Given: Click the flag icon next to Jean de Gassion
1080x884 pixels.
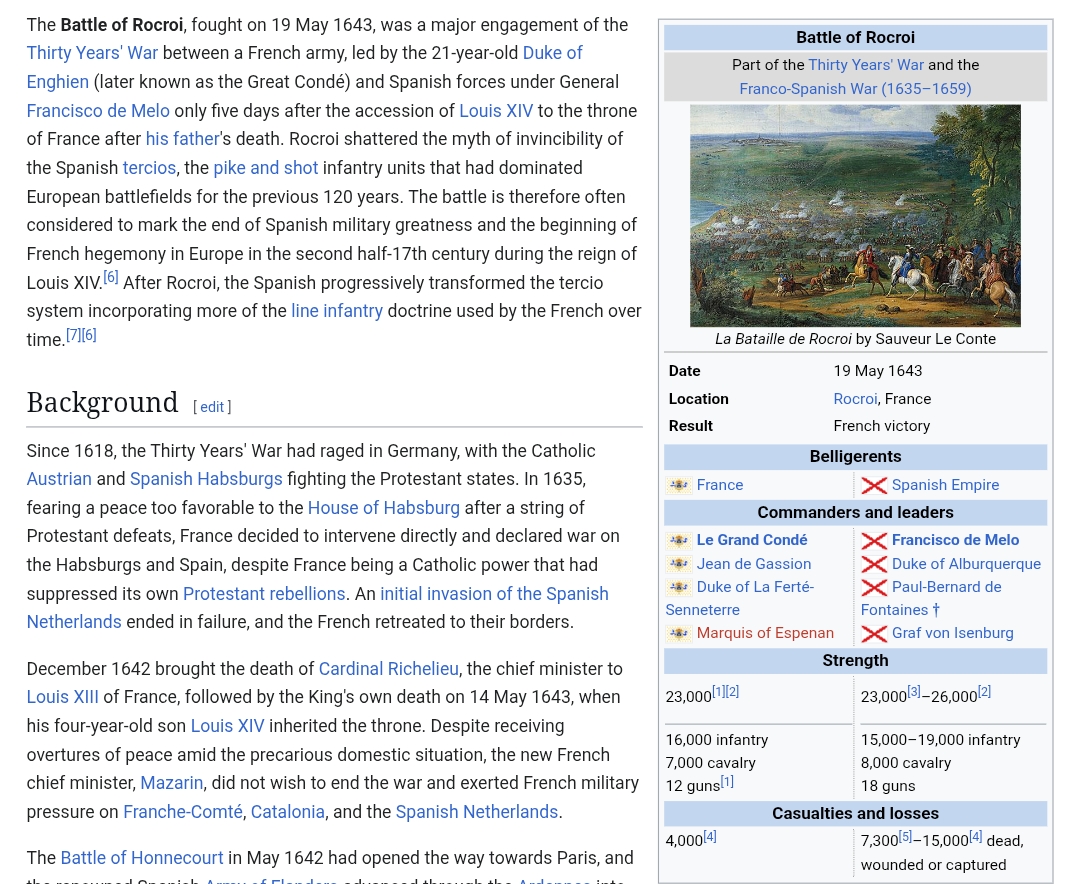Looking at the screenshot, I should (x=678, y=564).
